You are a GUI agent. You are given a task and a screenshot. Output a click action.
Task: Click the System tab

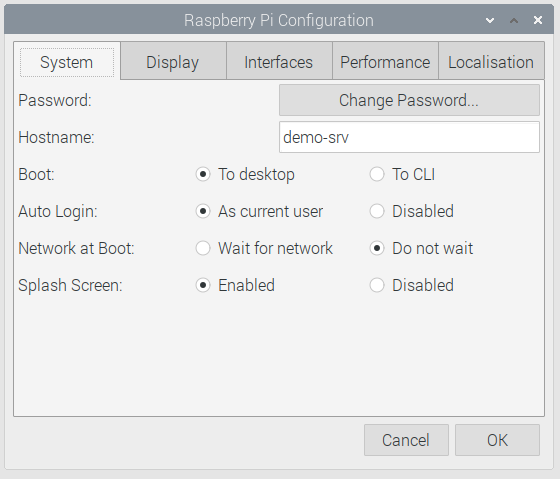coord(67,62)
